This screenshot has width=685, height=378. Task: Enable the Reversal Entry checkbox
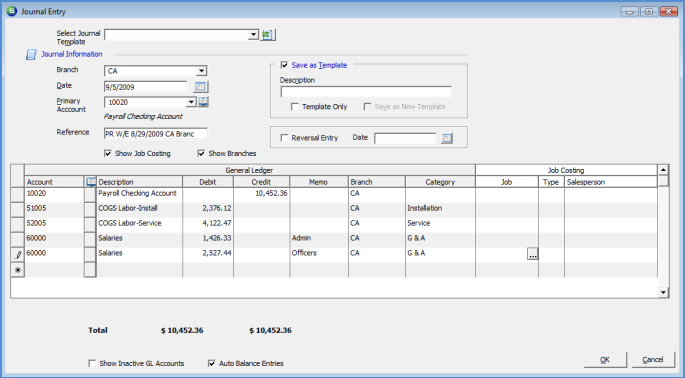(x=284, y=138)
